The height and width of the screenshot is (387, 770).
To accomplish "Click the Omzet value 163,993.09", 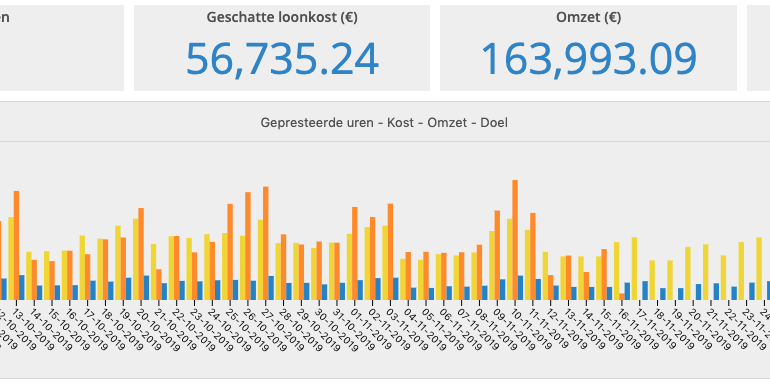I will click(x=588, y=59).
